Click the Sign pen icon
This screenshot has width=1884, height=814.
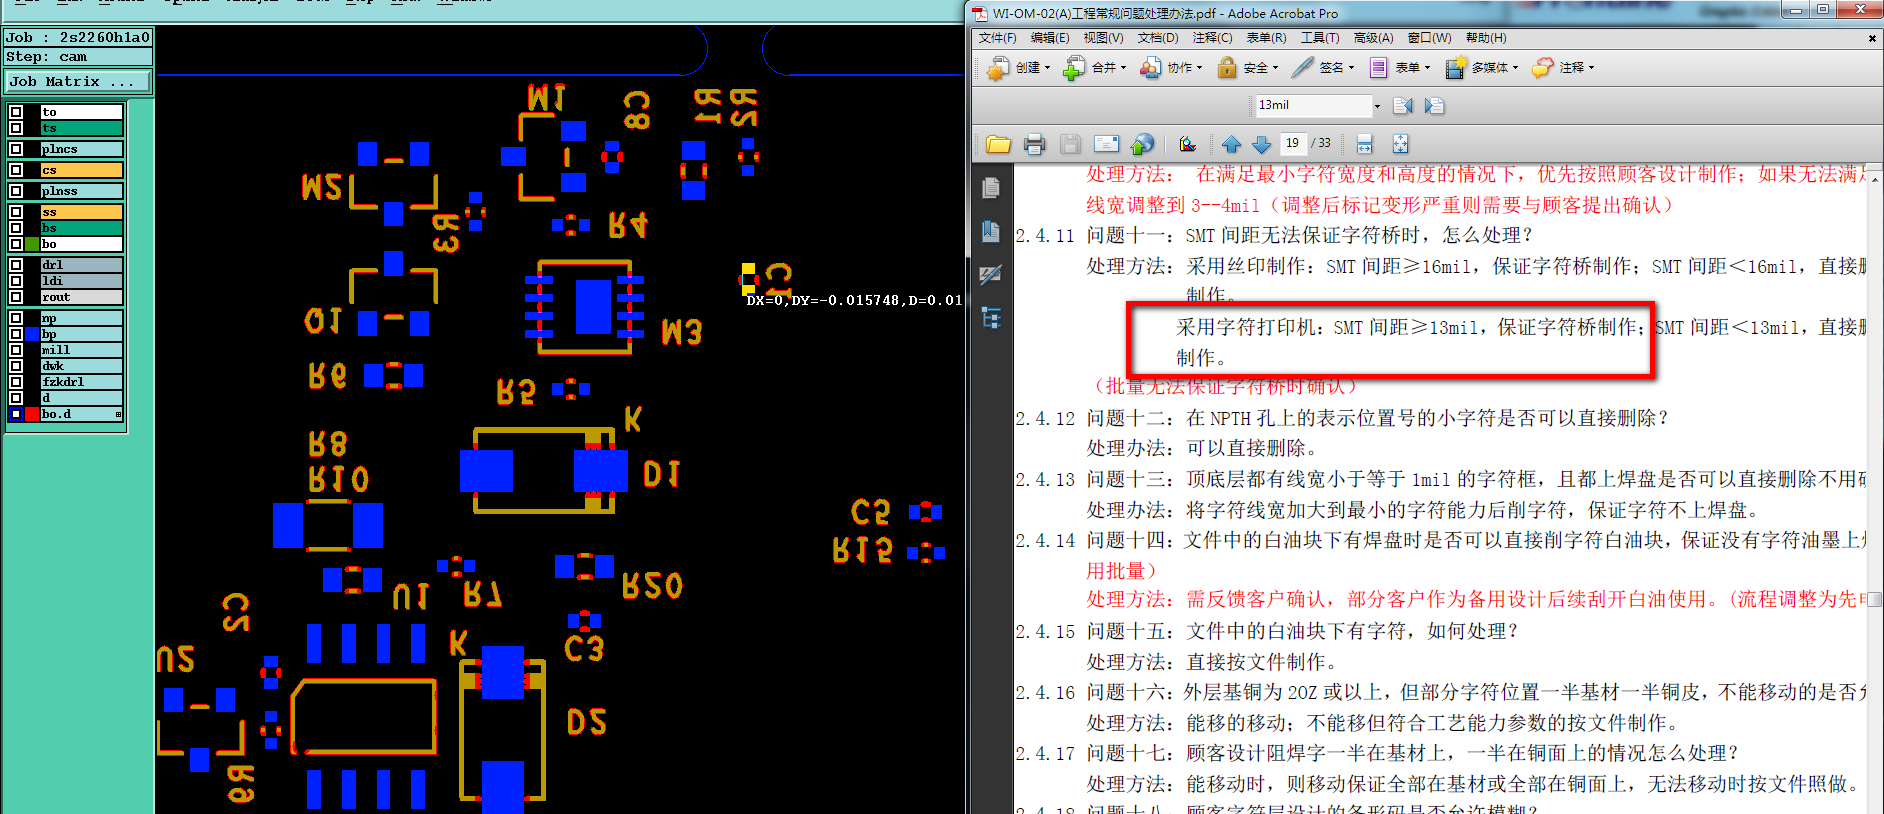point(1302,68)
